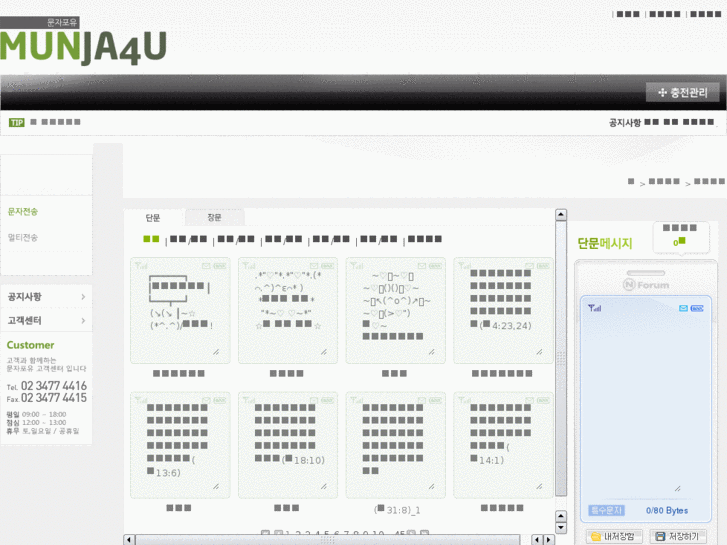The width and height of the screenshot is (727, 545).
Task: Click the down arrow of the vertical scrollbar
Action: point(561,528)
